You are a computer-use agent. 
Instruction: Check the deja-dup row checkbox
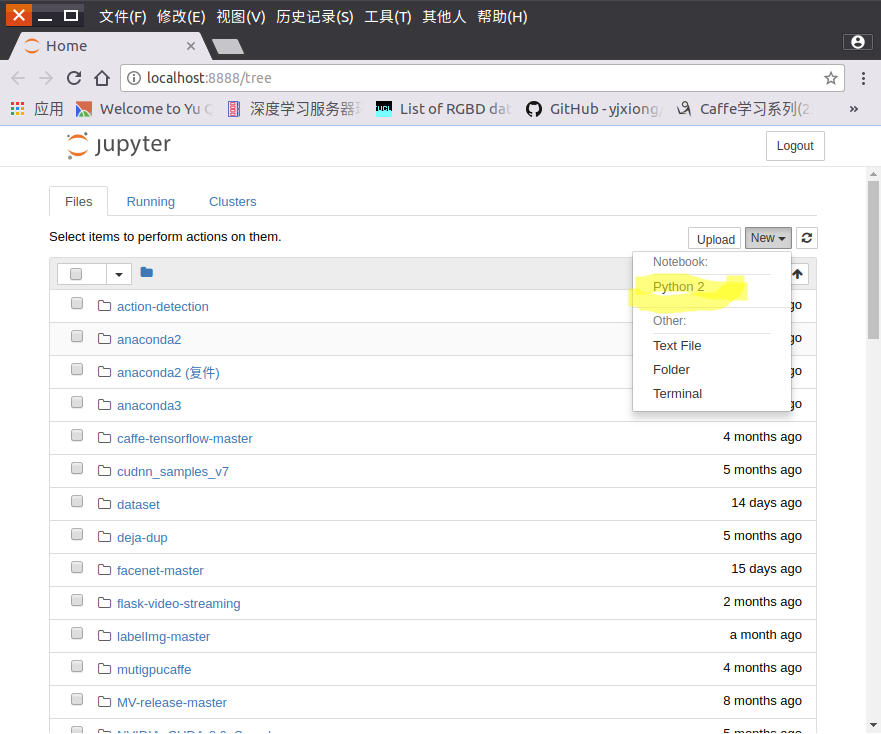(77, 534)
